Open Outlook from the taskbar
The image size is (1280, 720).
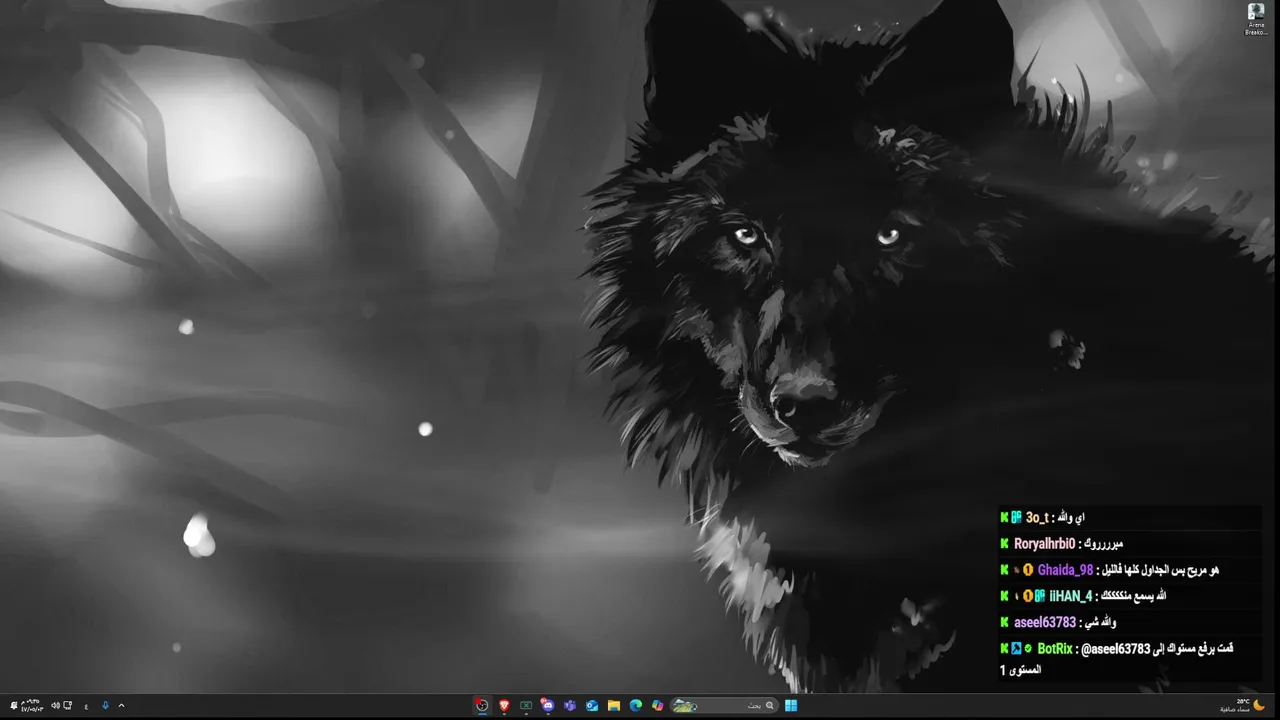pos(592,705)
